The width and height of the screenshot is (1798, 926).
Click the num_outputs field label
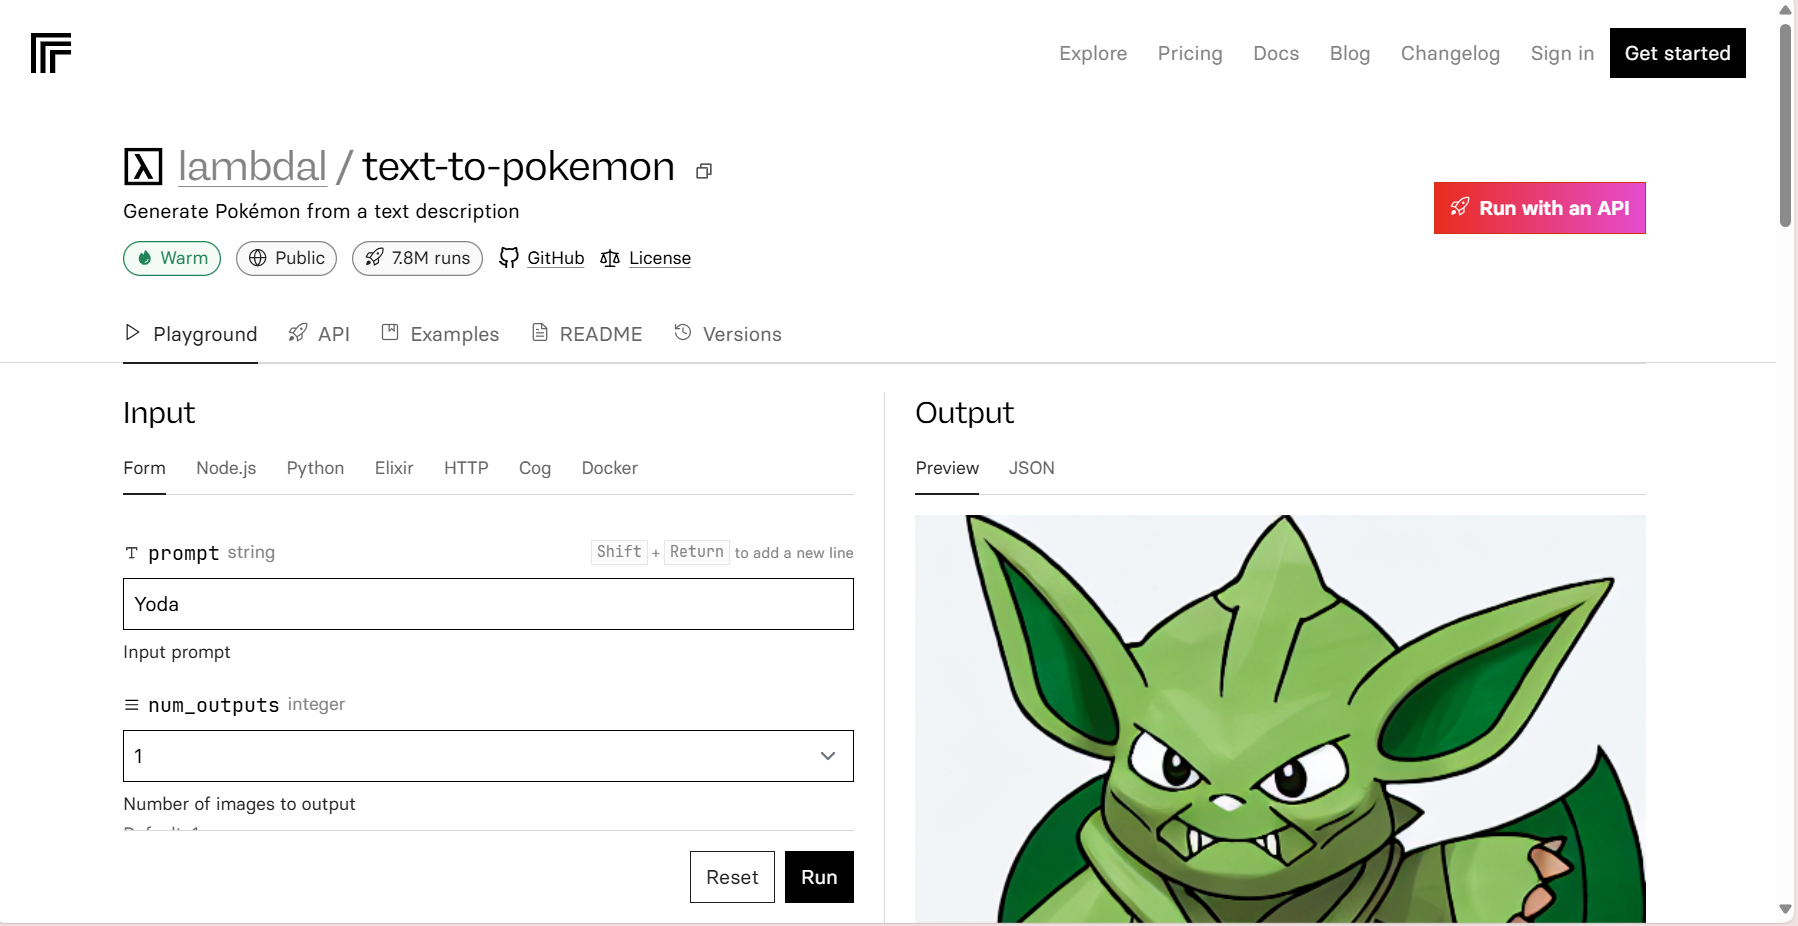click(x=213, y=705)
